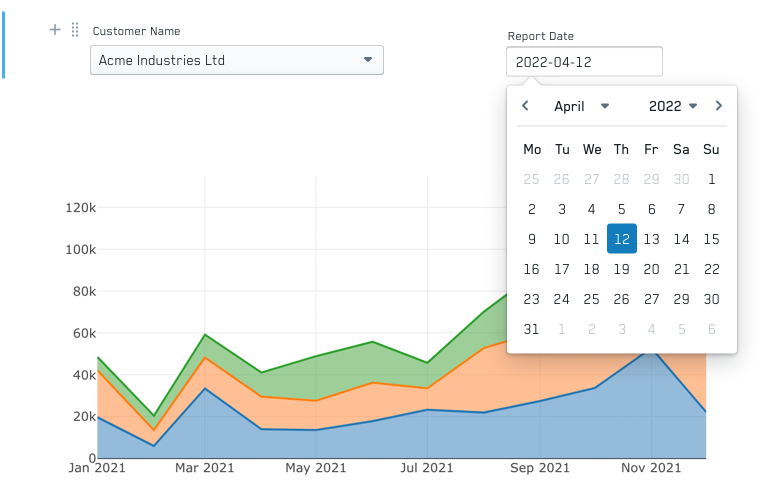Open the 2022 year dropdown
Image resolution: width=768 pixels, height=500 pixels.
pyautogui.click(x=672, y=106)
